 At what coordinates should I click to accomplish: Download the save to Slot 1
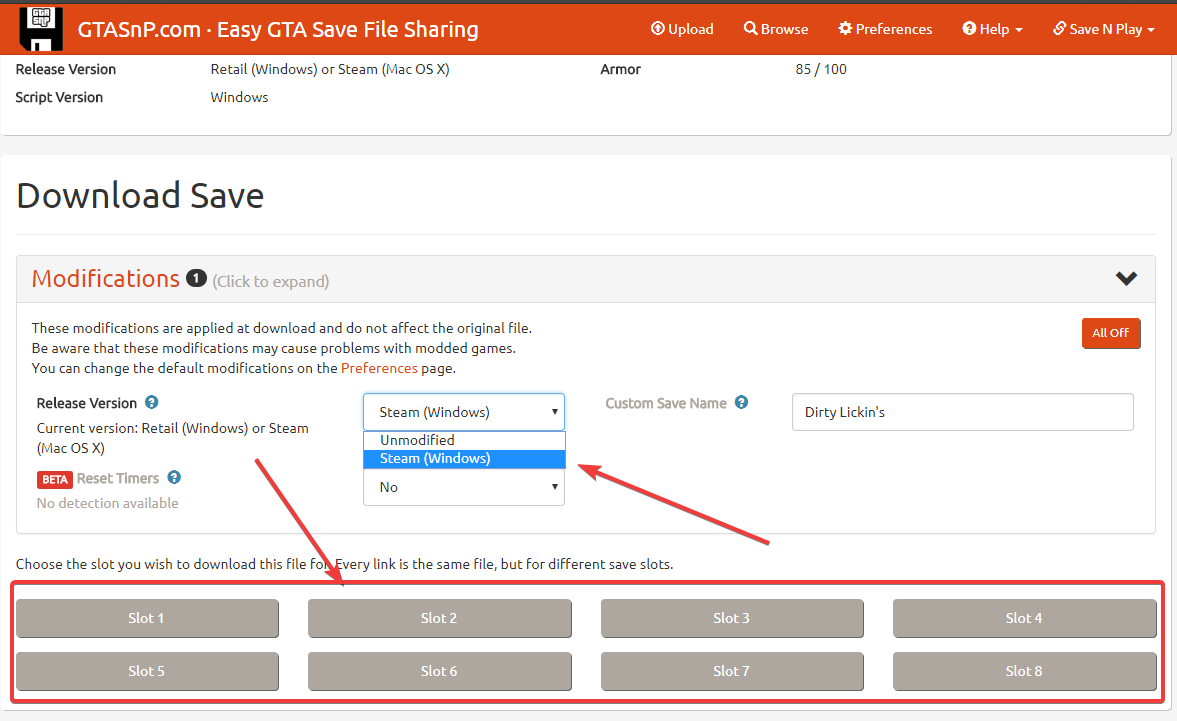click(147, 618)
